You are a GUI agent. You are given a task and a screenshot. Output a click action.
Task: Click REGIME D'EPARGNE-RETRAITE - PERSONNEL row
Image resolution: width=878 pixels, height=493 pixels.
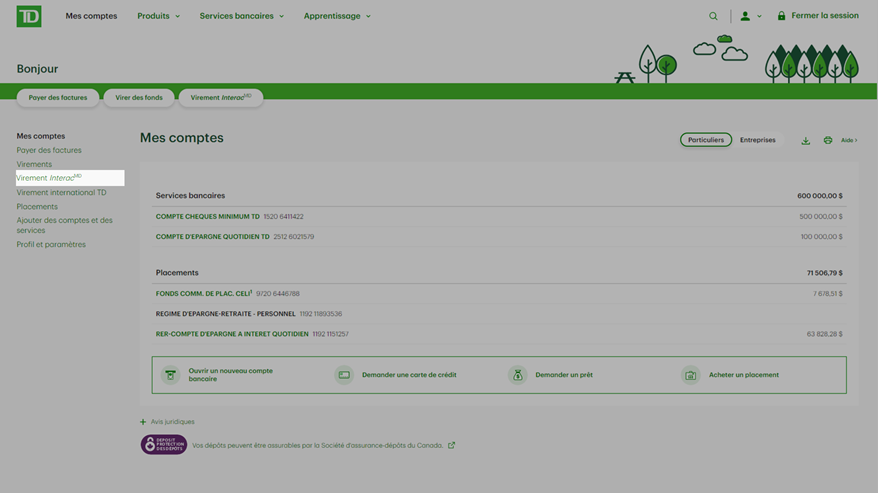coord(499,314)
